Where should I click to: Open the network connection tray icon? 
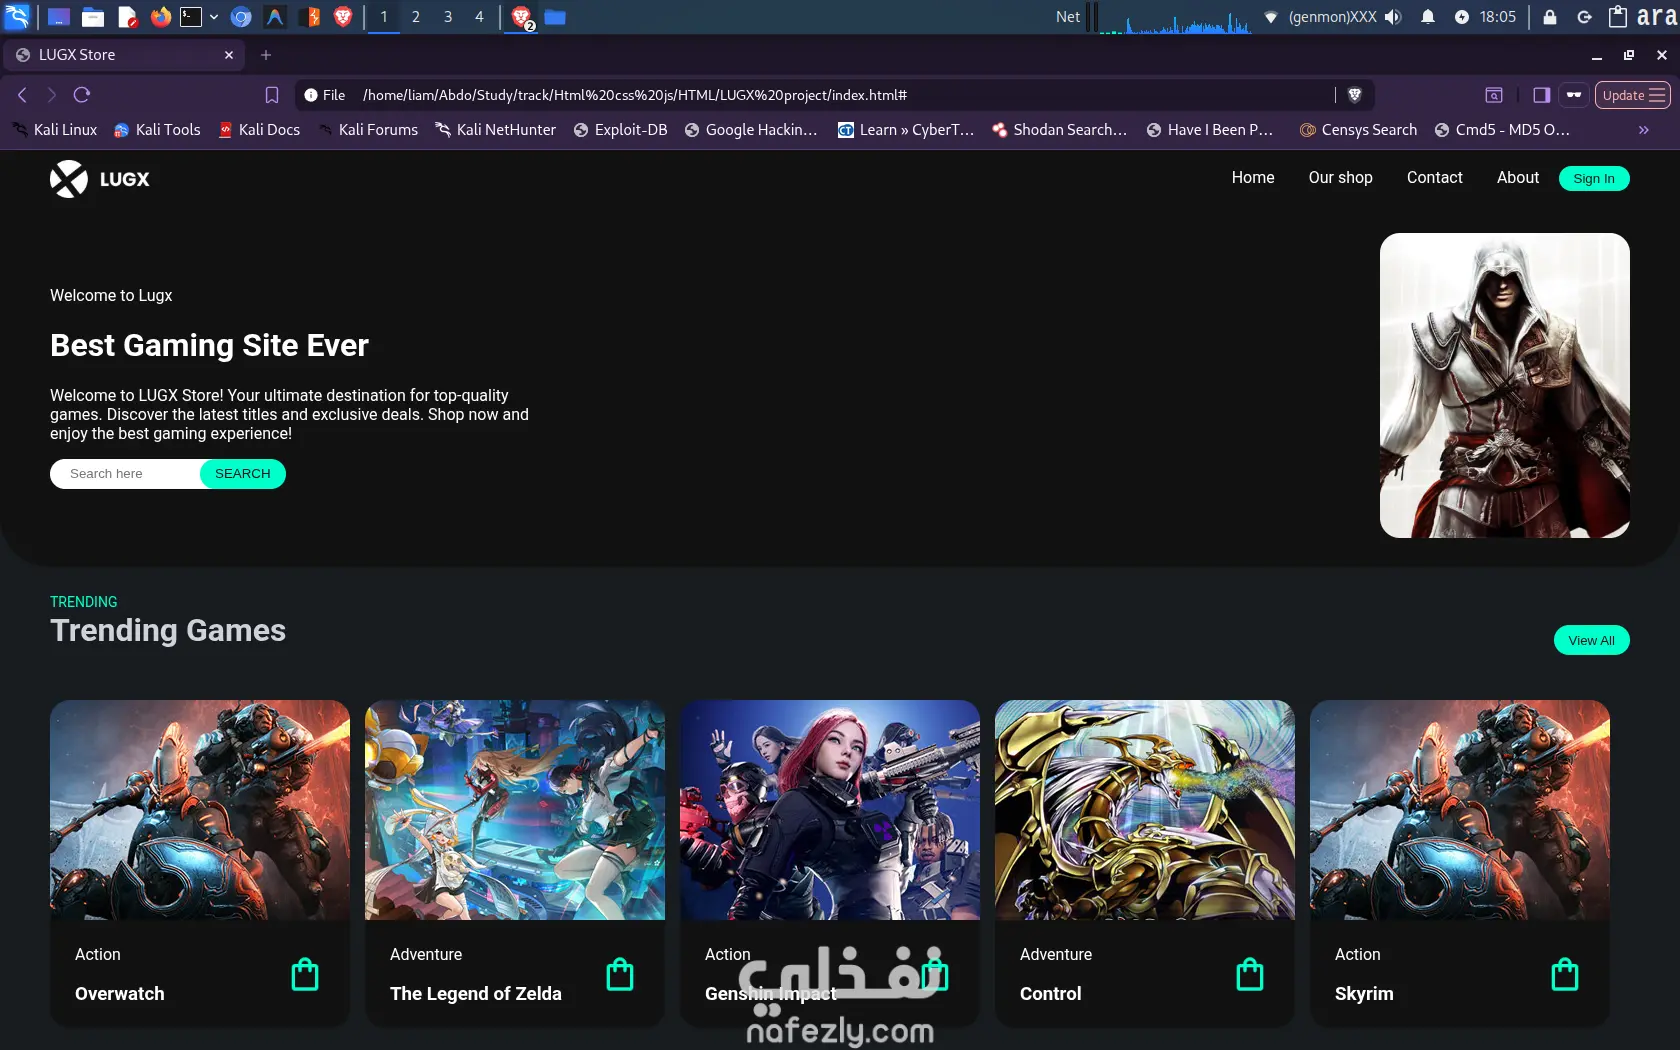(1271, 17)
